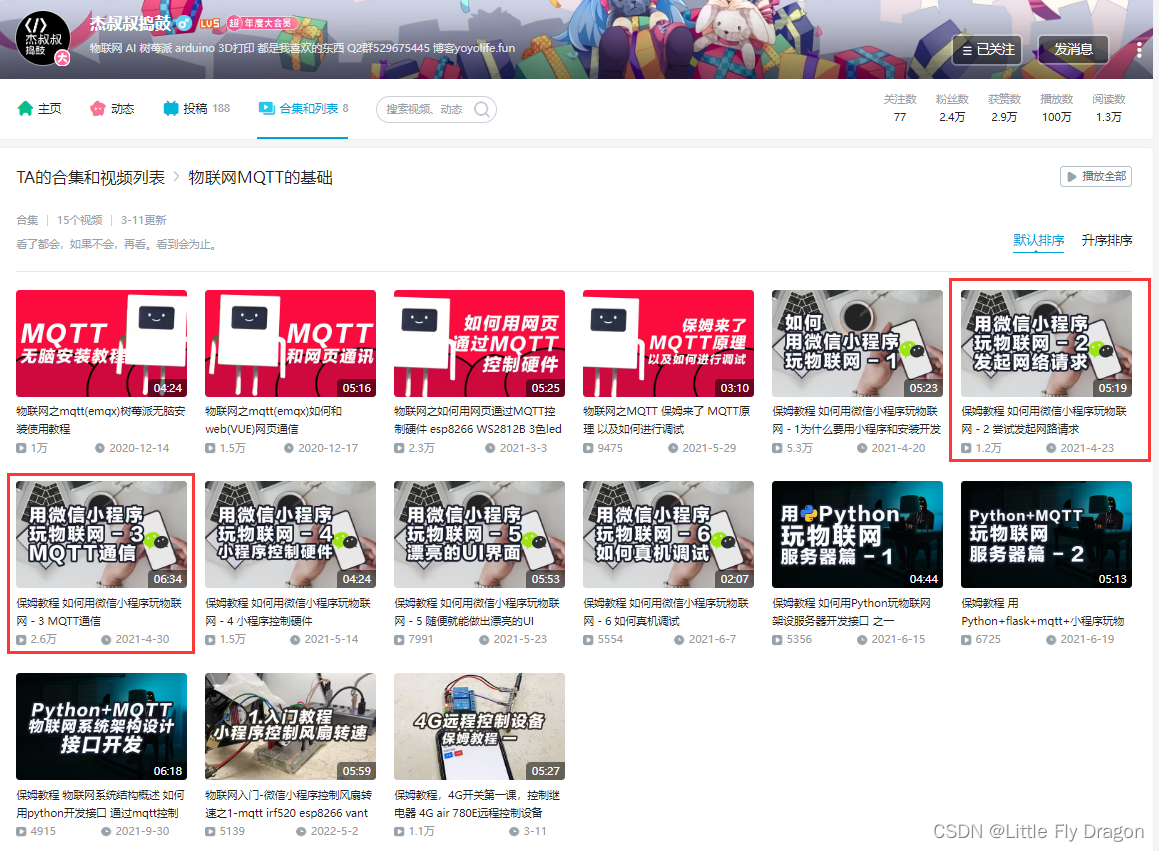Click title 玩物联网-1 为什么要用小程序和安装开发

(x=857, y=420)
